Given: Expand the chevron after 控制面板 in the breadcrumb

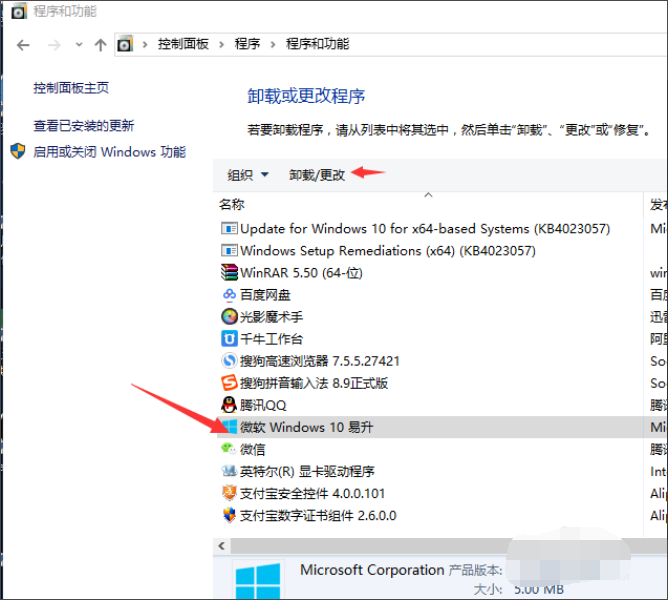Looking at the screenshot, I should [222, 44].
